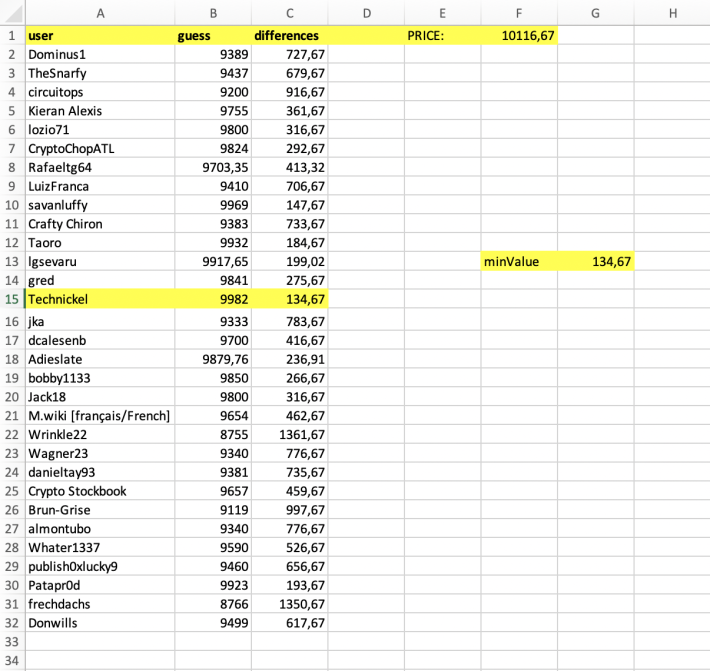Screen dimensions: 710x671
Task: Click Technickel's guess 9982
Action: coord(213,299)
